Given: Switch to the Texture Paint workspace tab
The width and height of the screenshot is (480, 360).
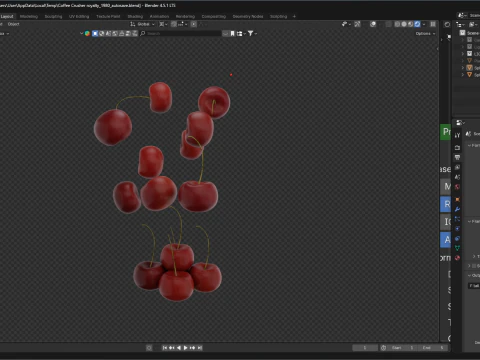Looking at the screenshot, I should (x=108, y=16).
